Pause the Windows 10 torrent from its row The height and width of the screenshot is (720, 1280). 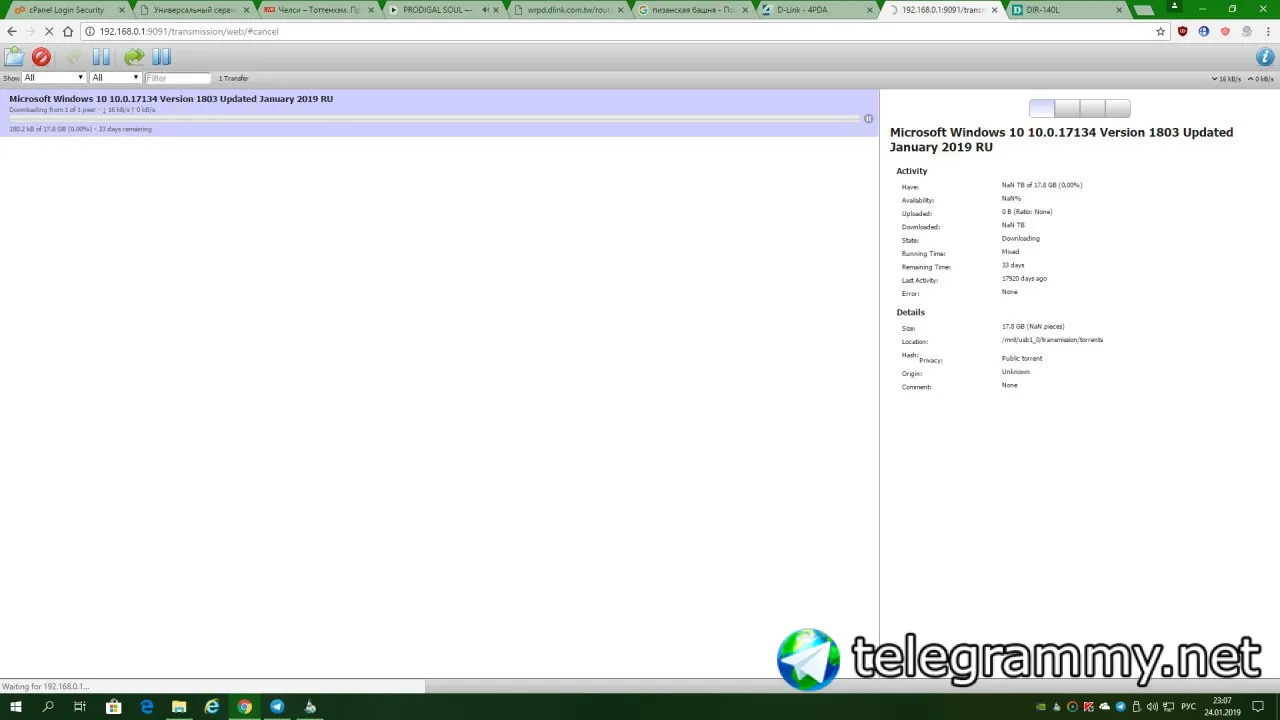(x=868, y=118)
